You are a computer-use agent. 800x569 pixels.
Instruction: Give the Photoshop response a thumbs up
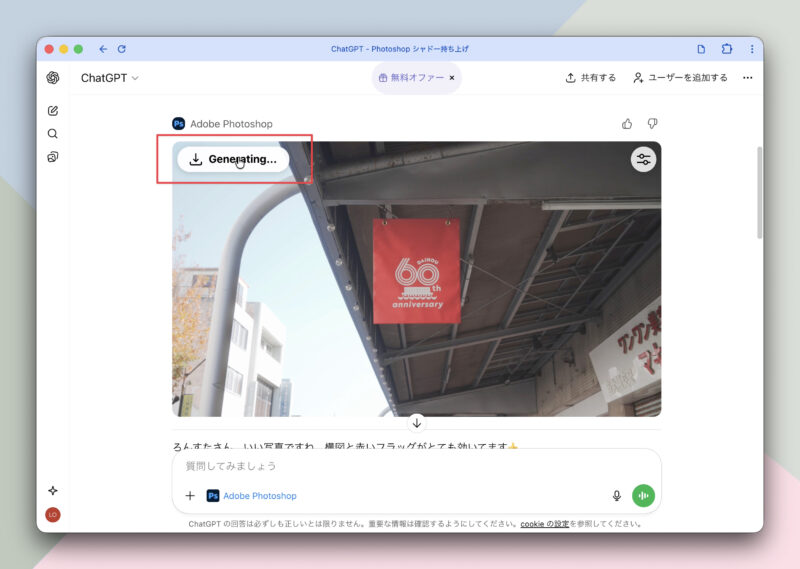click(x=627, y=123)
